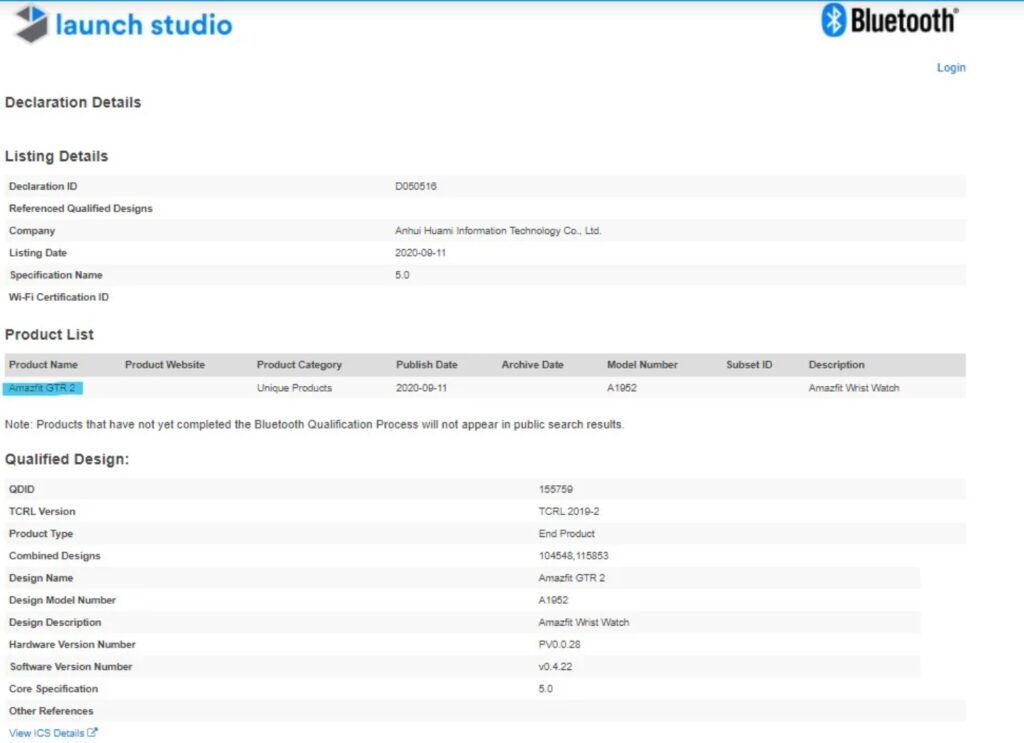Click Design Name value Amazfit GTR 2
Viewport: 1024px width, 743px height.
pyautogui.click(x=571, y=578)
